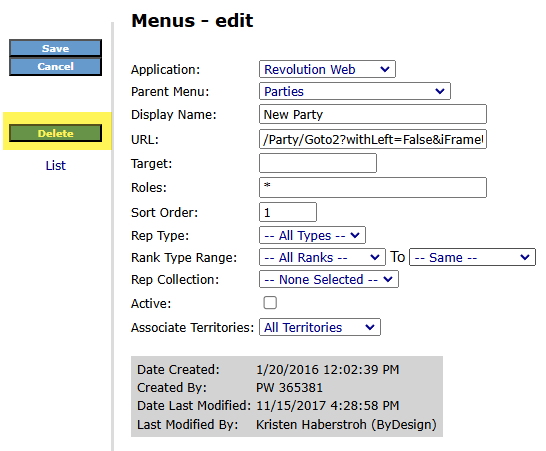Click the Last Modified By: label
Screen dimensions: 546x451
pyautogui.click(x=187, y=425)
